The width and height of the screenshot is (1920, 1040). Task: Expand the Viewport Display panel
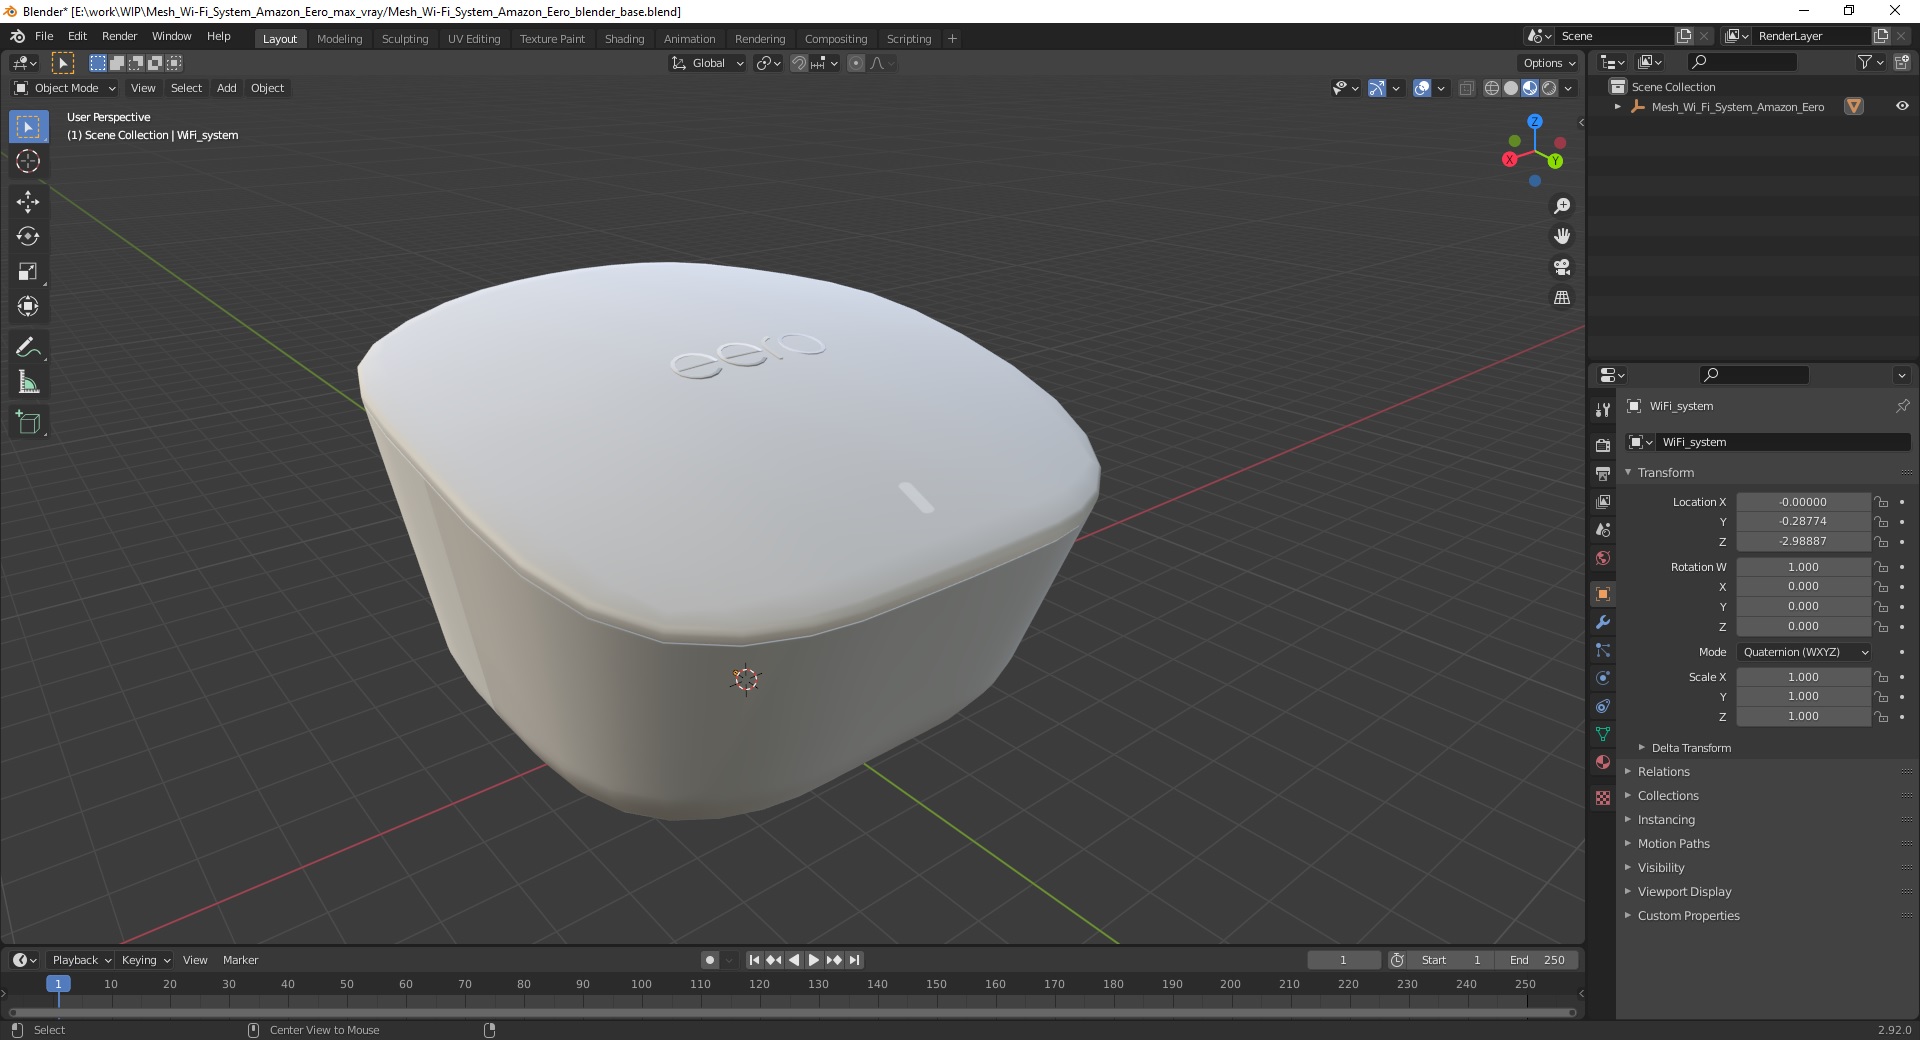(x=1684, y=892)
